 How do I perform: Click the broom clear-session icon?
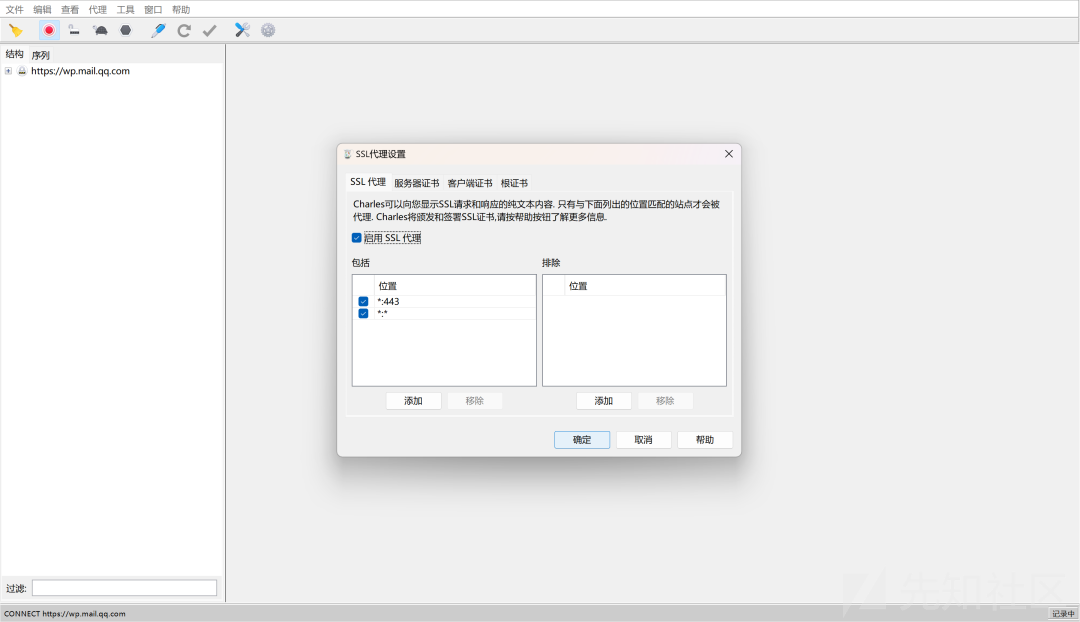coord(16,30)
